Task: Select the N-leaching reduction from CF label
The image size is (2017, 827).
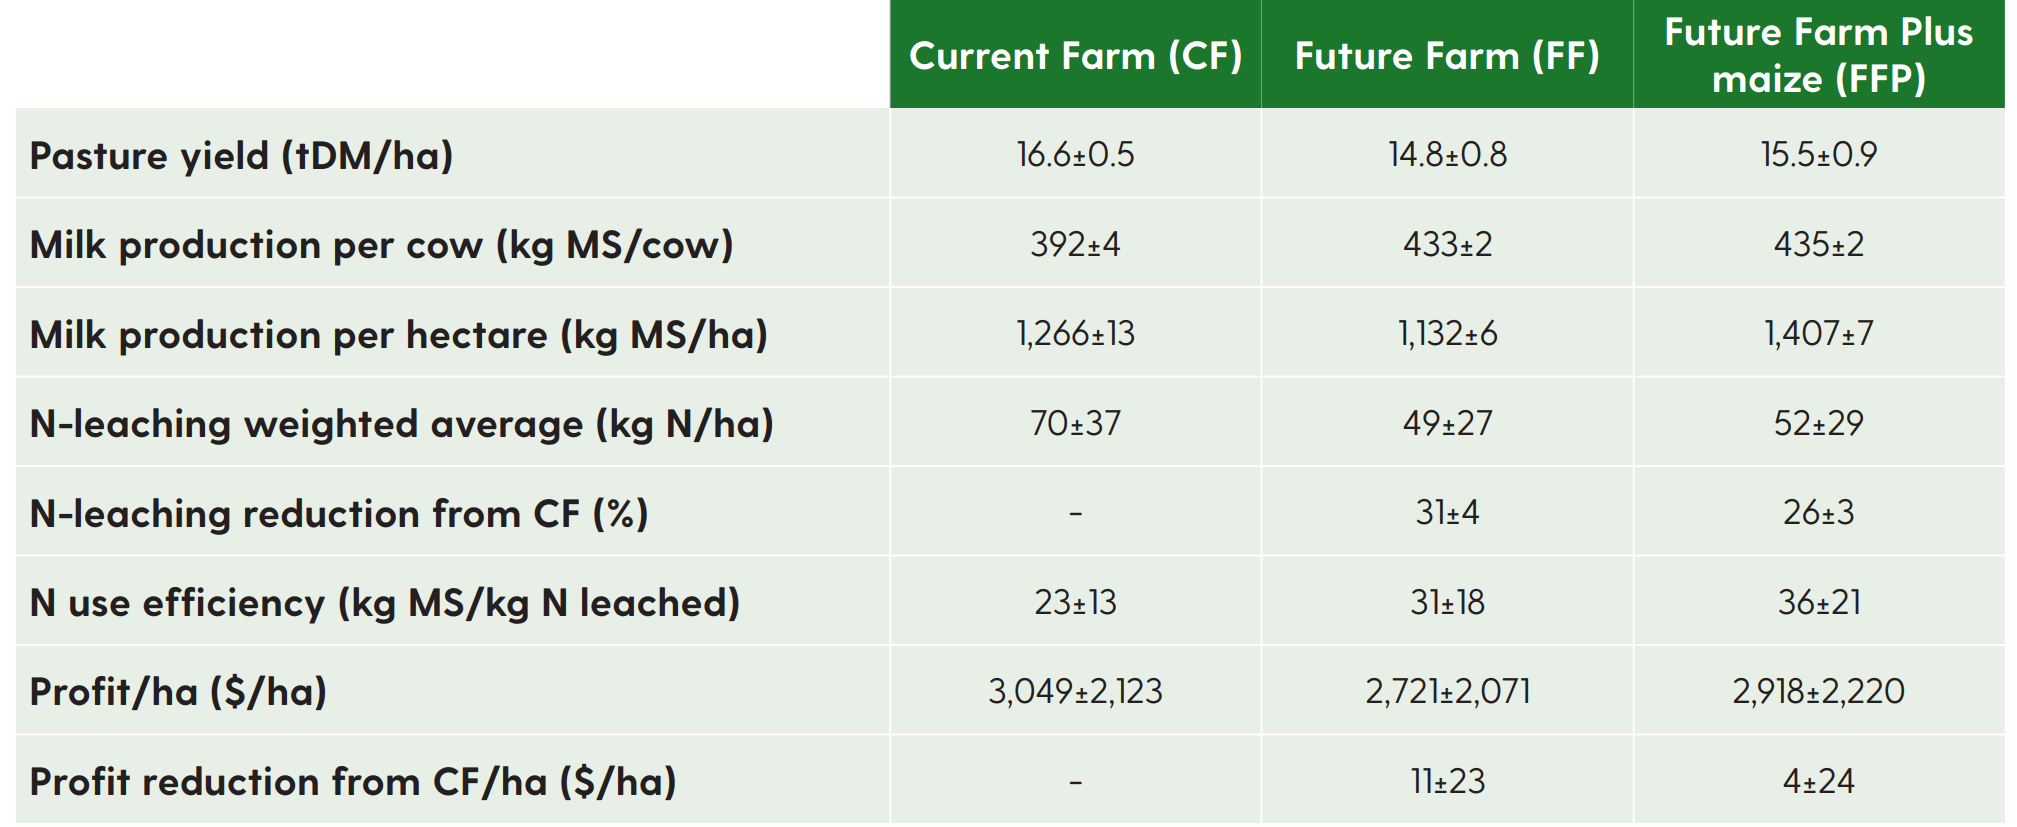Action: pyautogui.click(x=339, y=514)
